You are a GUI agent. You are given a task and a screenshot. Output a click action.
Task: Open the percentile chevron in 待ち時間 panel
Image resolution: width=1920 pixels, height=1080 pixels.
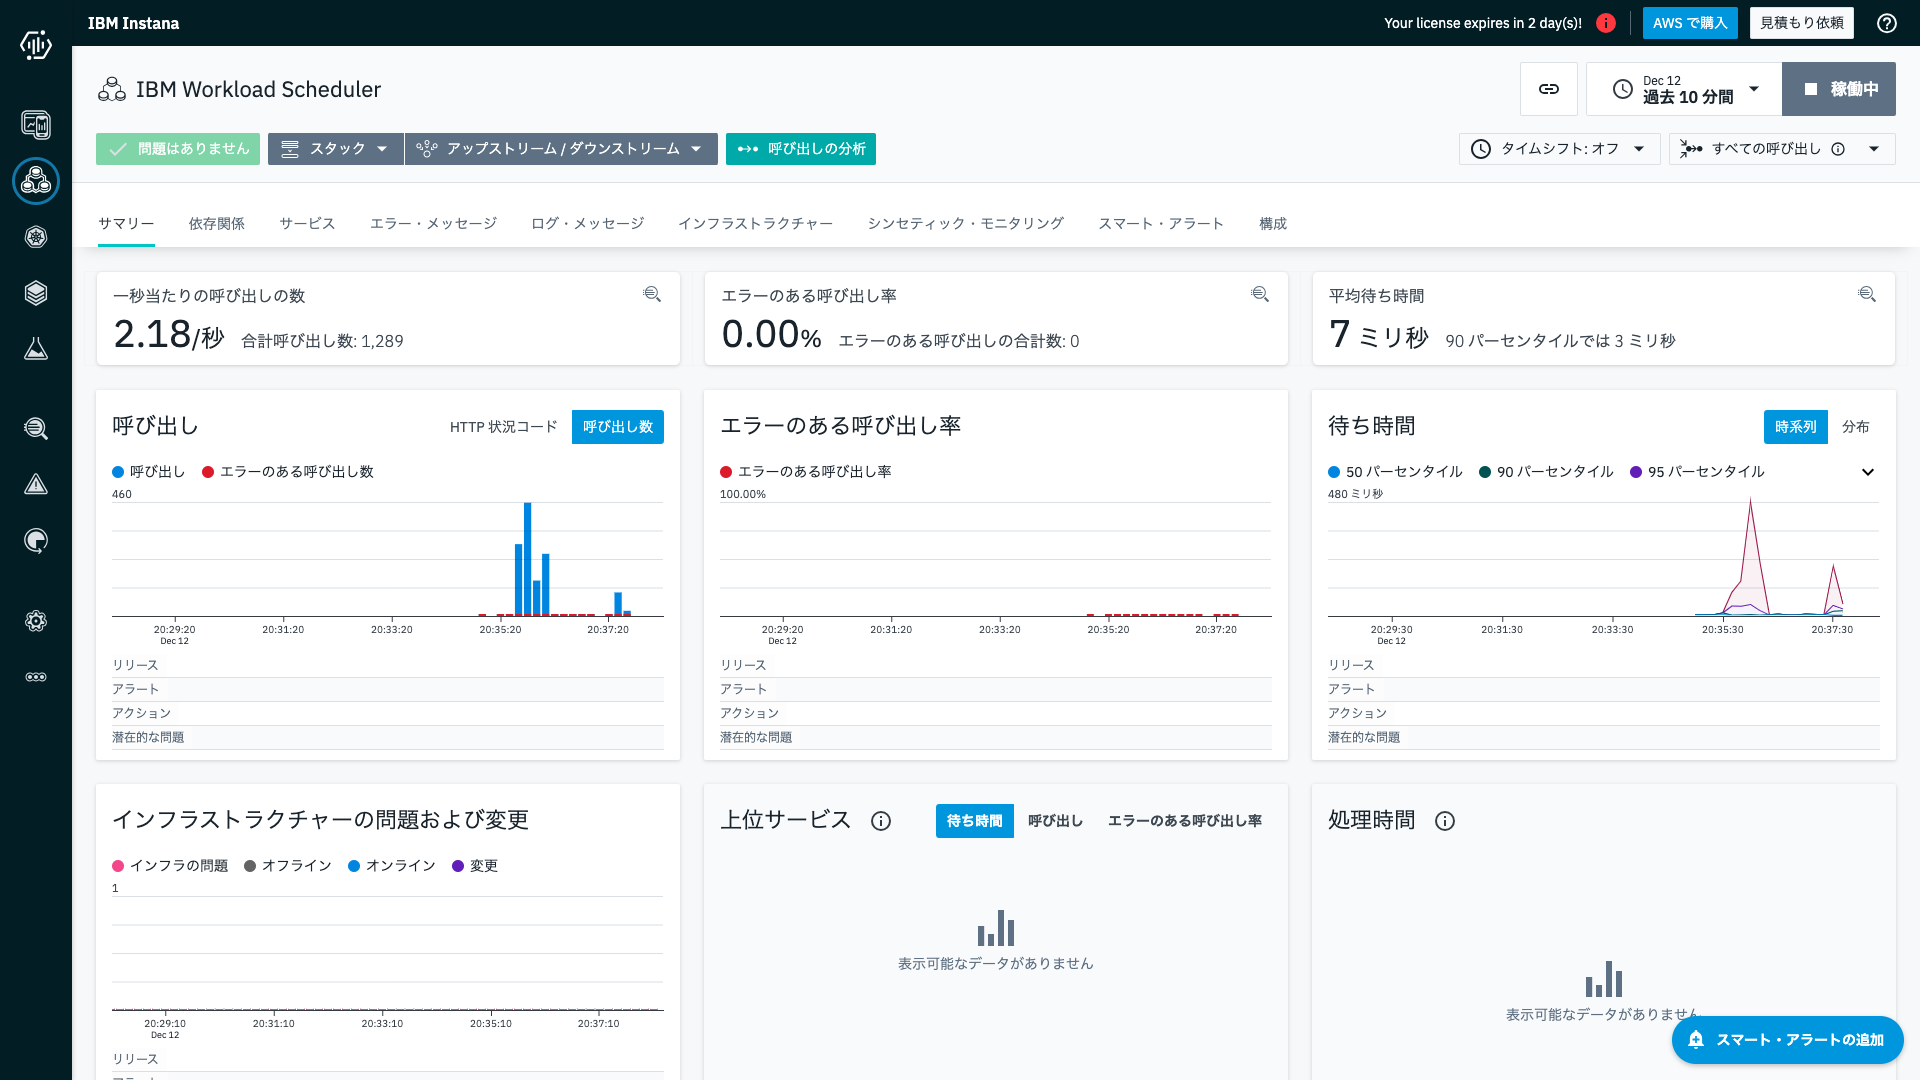coord(1868,471)
